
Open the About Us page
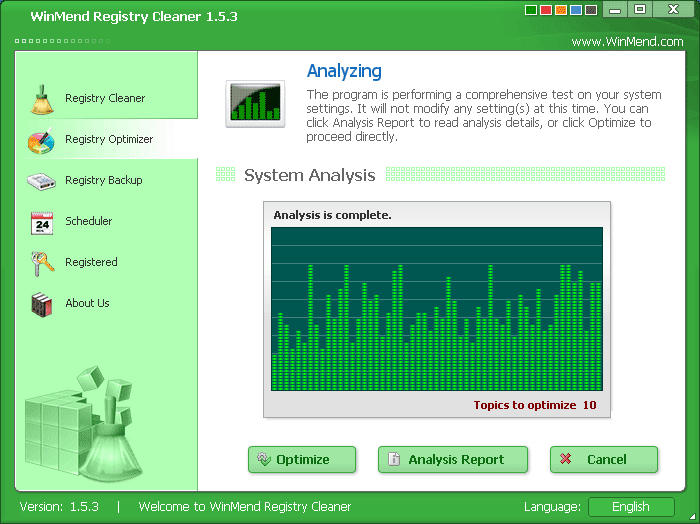click(x=107, y=304)
